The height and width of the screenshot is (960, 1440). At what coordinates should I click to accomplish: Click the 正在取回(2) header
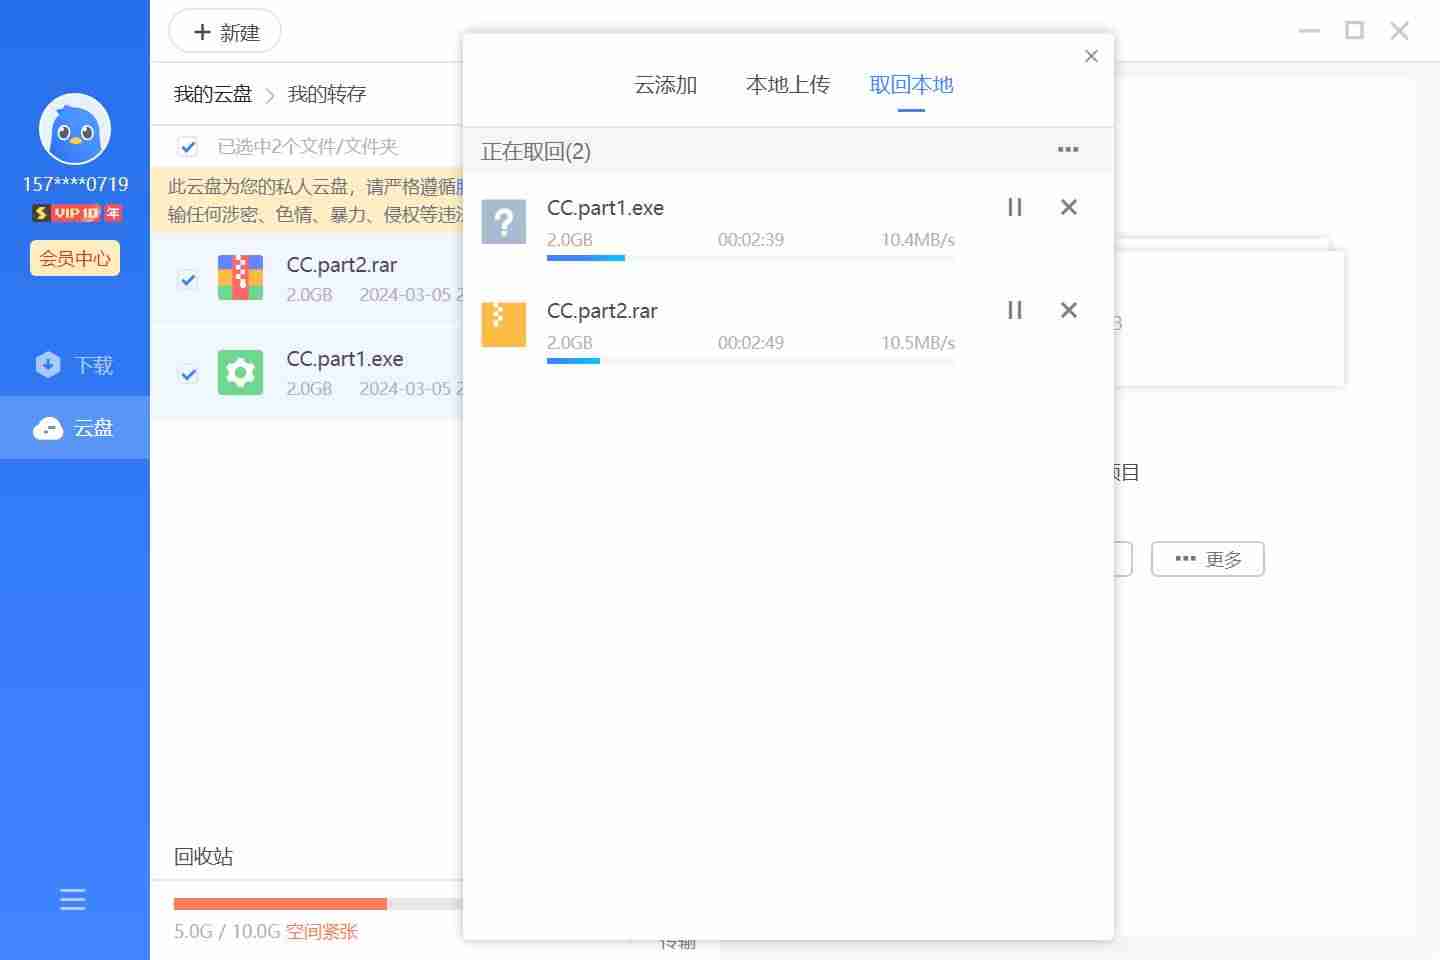[536, 151]
